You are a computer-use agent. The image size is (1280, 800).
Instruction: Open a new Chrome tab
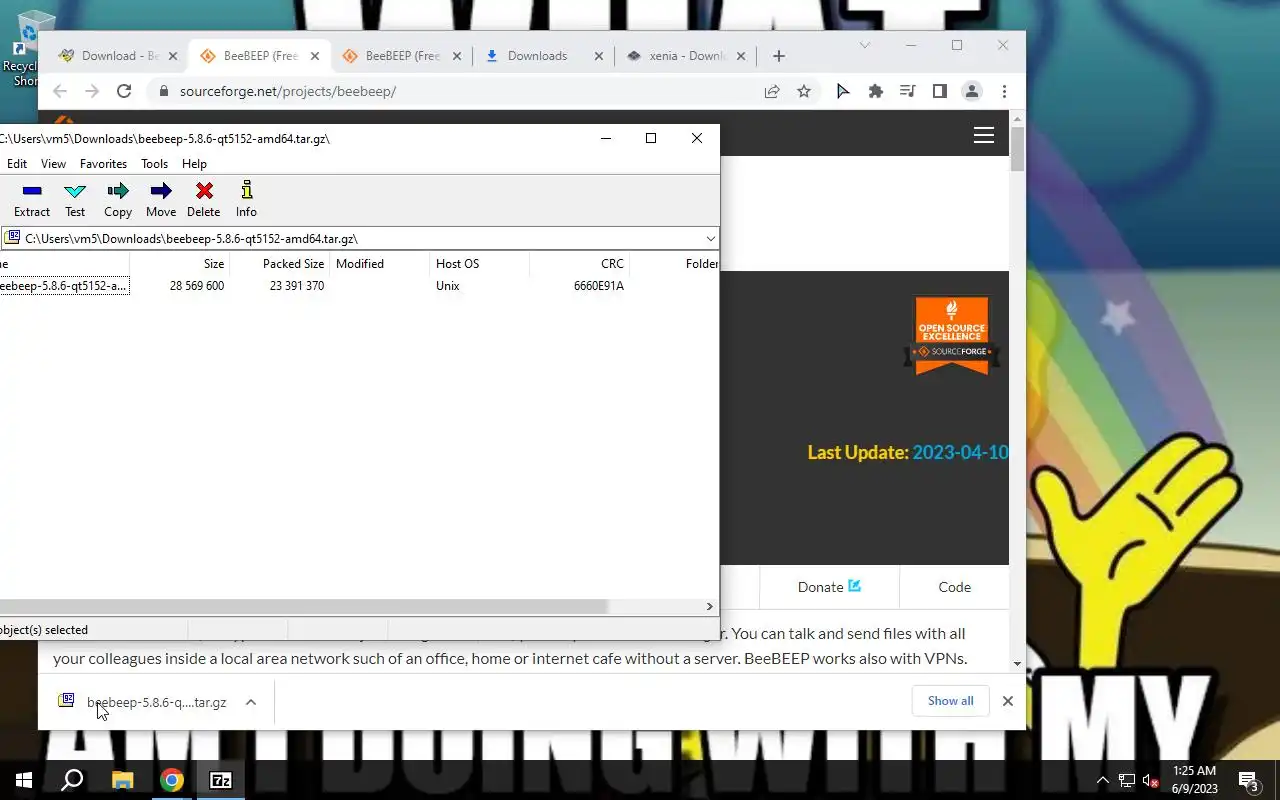click(x=779, y=56)
